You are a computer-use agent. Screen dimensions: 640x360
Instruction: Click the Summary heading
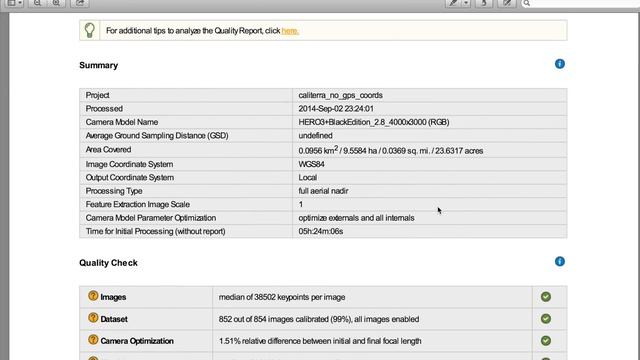pyautogui.click(x=98, y=65)
